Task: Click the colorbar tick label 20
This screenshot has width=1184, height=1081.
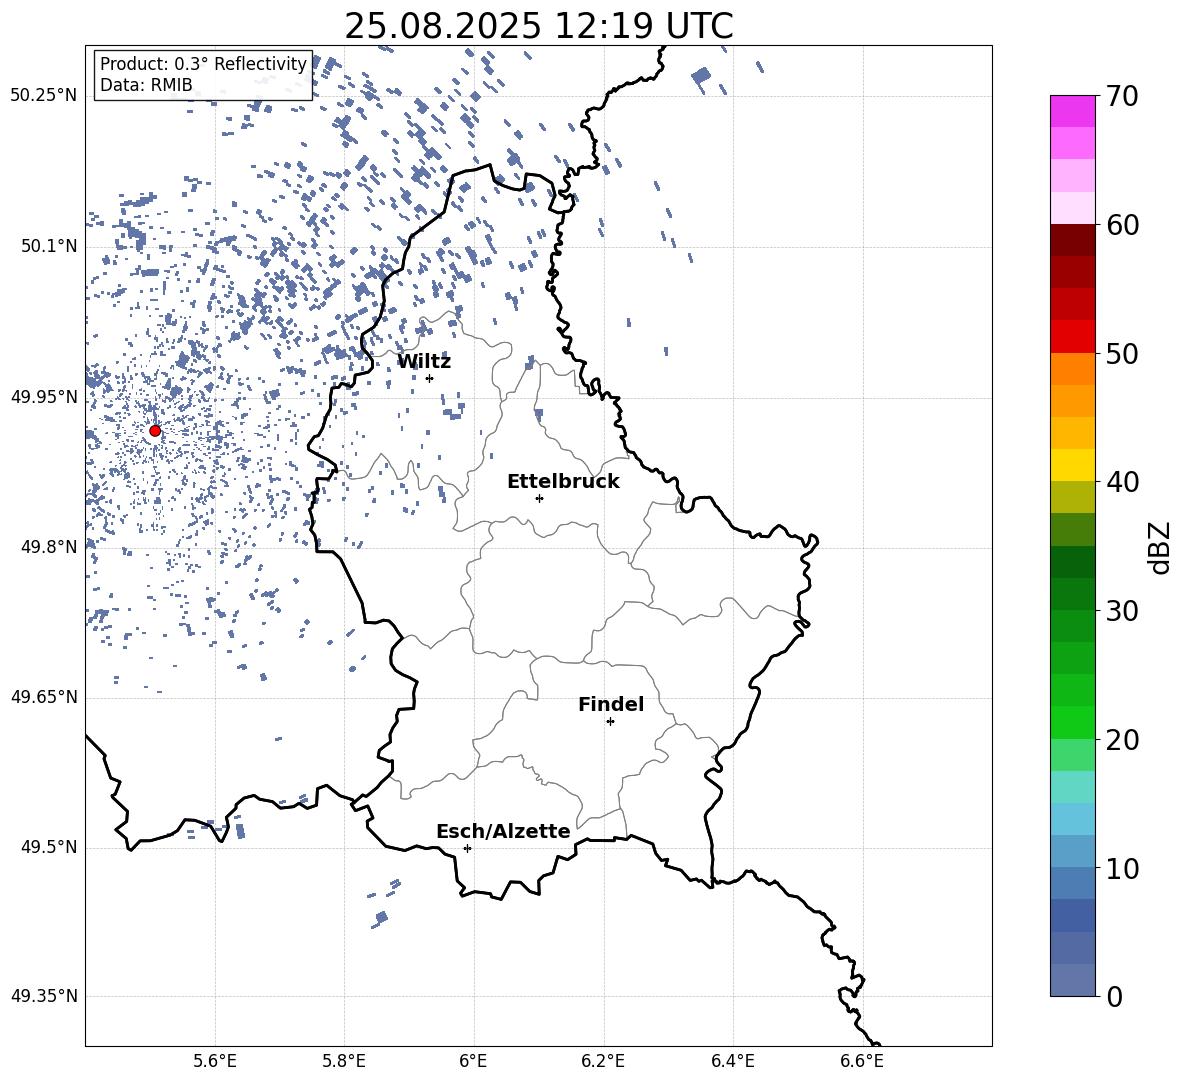Action: point(1122,740)
